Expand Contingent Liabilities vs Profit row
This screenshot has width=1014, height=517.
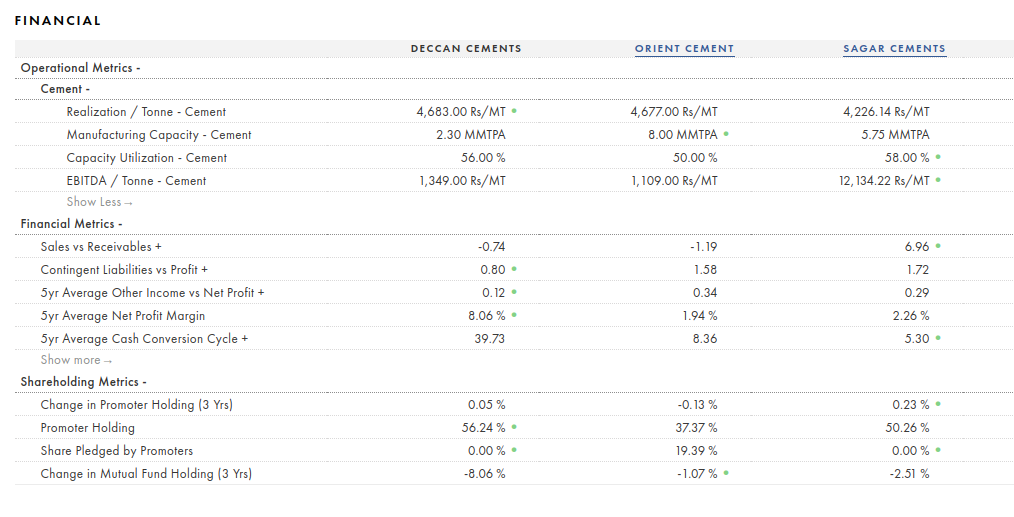(x=124, y=270)
